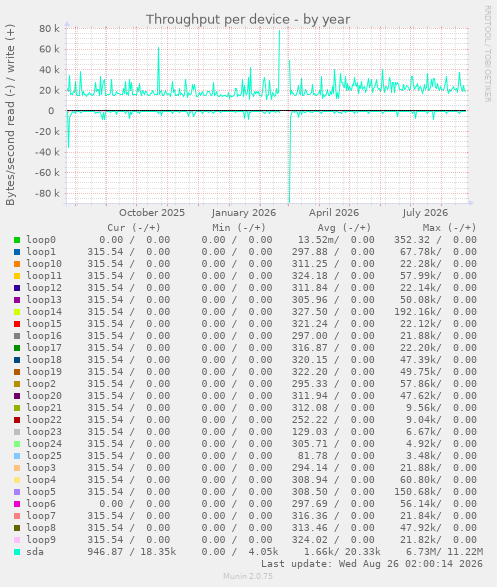Click the sda min value 4.05k
Screen dimensions: 497x587
pos(263,551)
